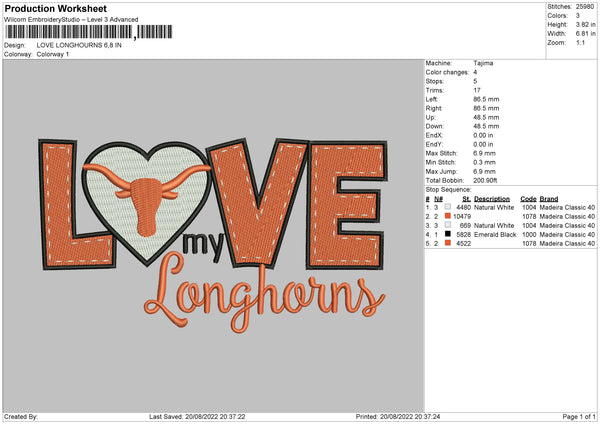
Task: Click stitch count 5828 in stop row 4
Action: click(464, 235)
